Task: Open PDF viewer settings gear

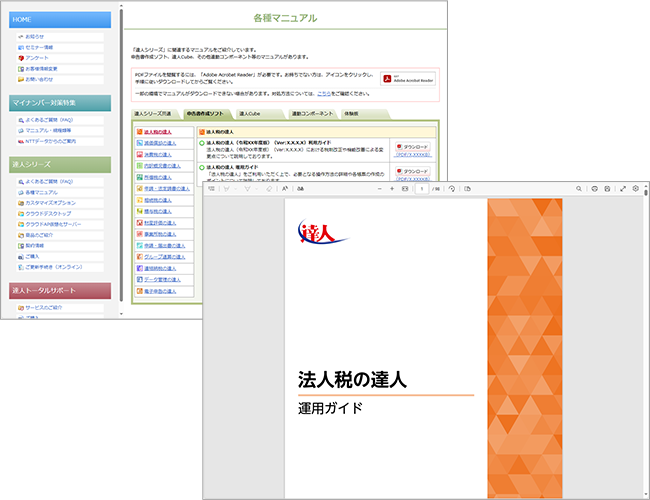Action: (635, 188)
